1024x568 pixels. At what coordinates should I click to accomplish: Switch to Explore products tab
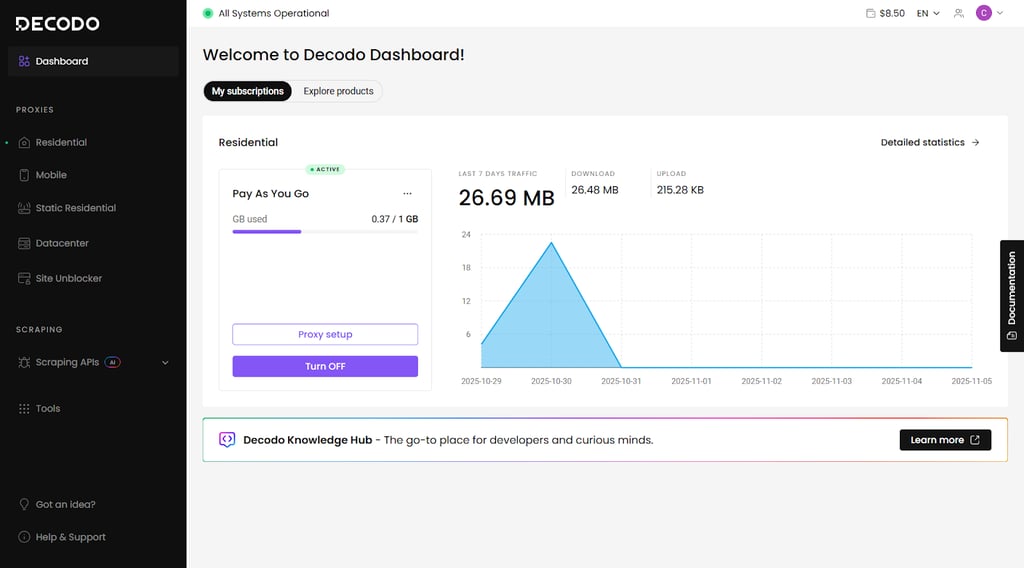[338, 91]
